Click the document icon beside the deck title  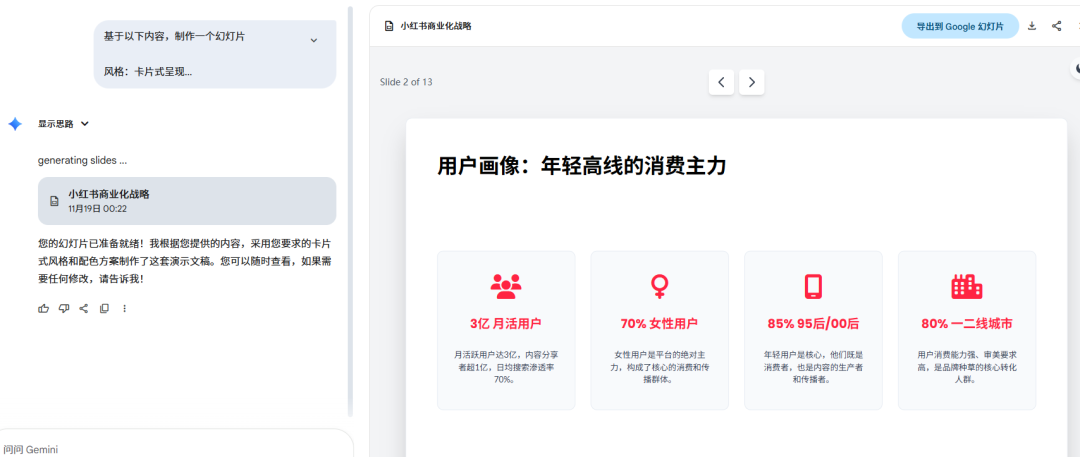[389, 26]
